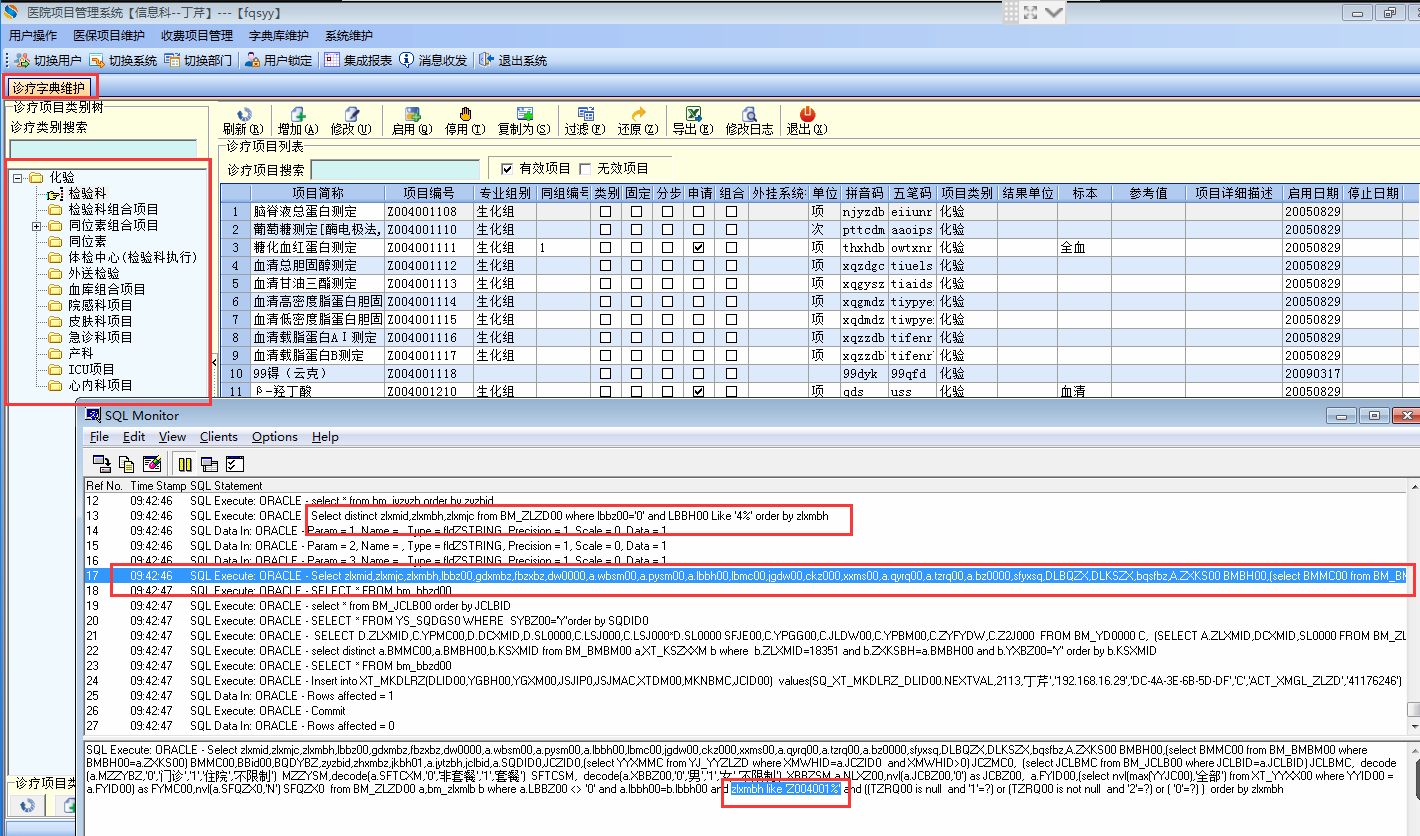Open the 用户操作 menu
Viewport: 1420px width, 836px height.
tap(33, 36)
